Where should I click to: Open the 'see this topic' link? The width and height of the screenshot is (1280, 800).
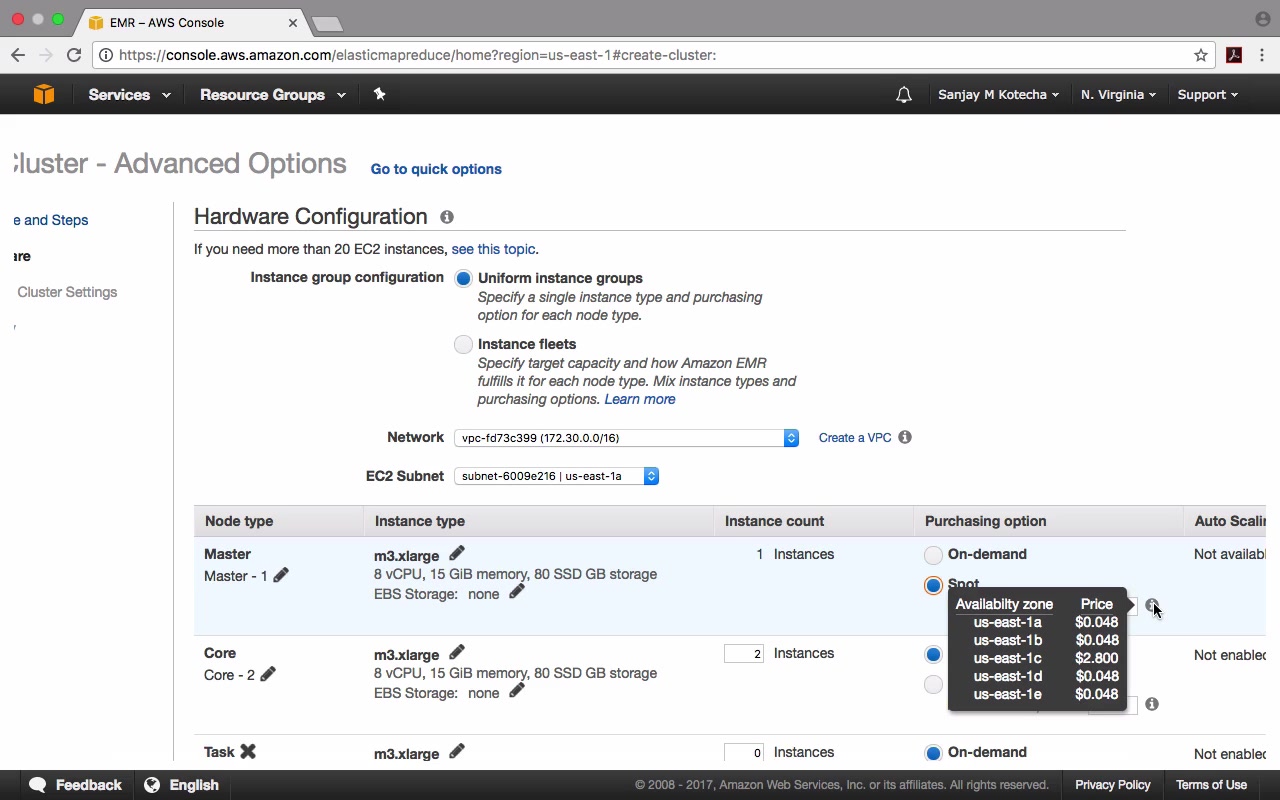point(493,249)
